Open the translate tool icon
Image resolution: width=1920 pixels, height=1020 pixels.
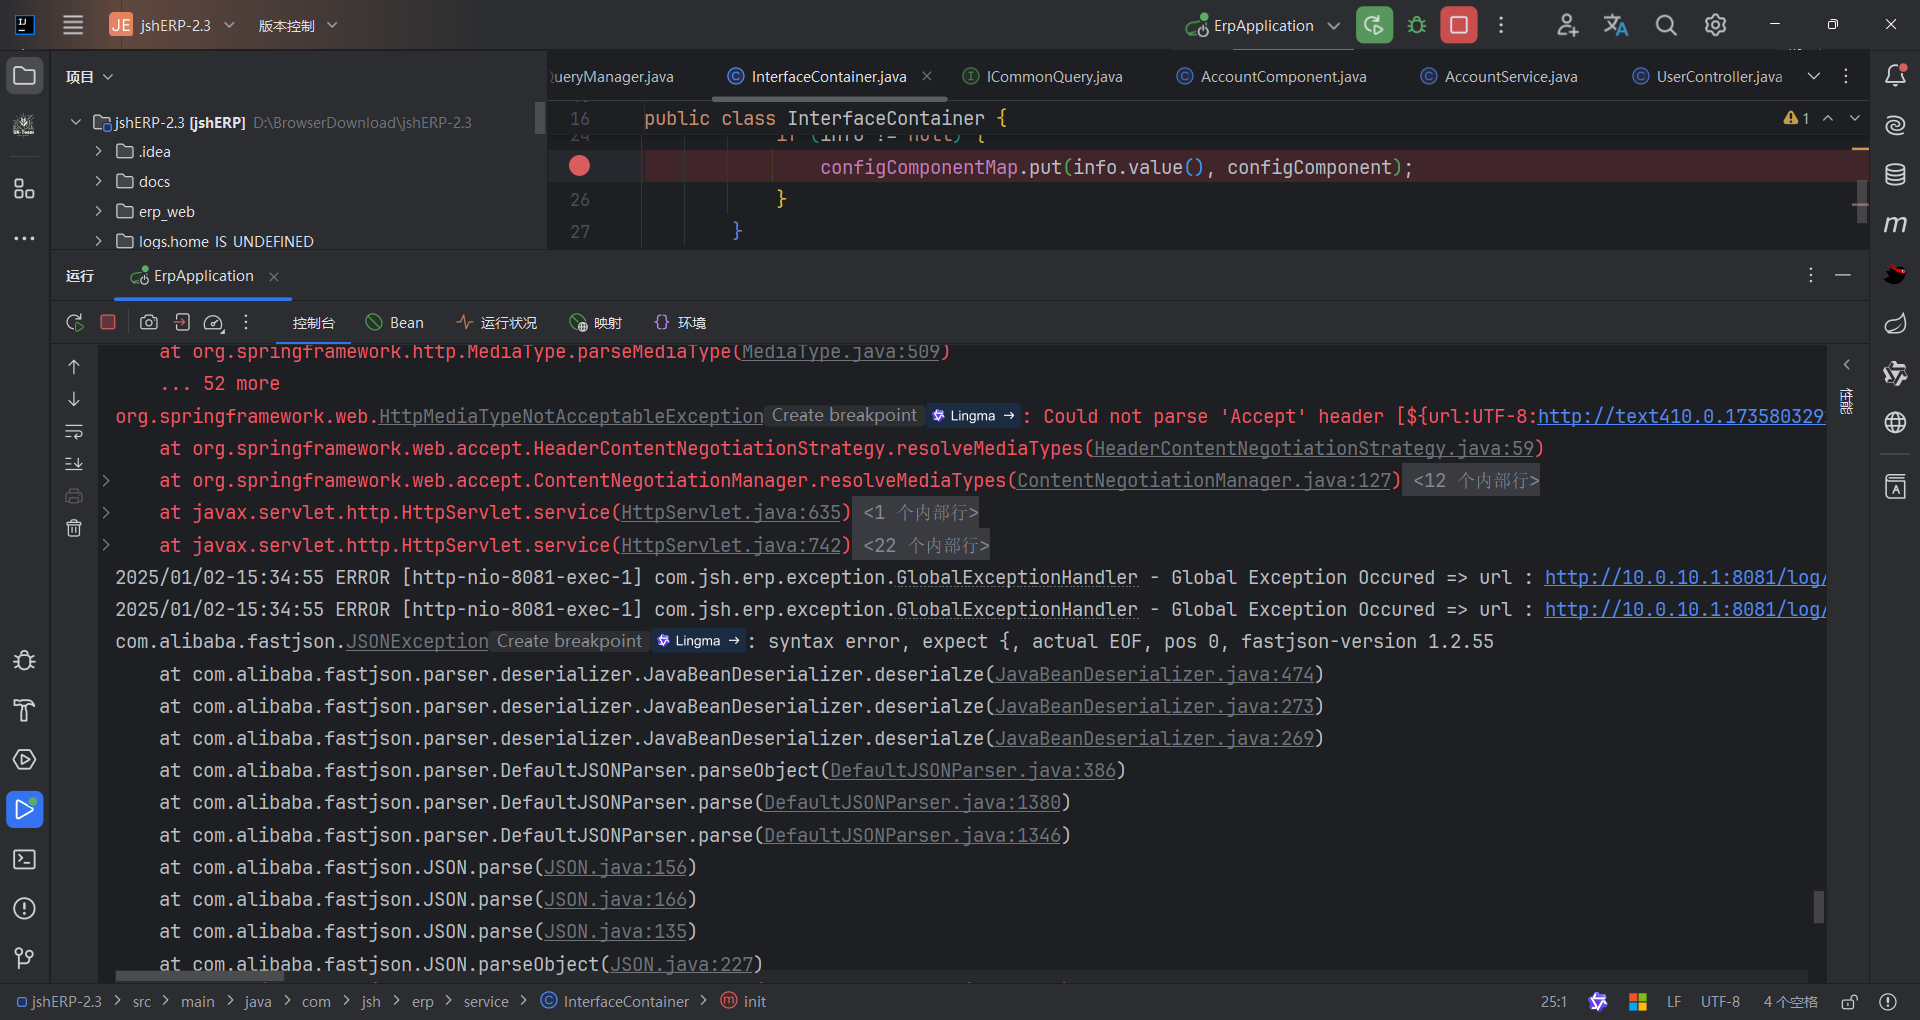[x=1616, y=25]
